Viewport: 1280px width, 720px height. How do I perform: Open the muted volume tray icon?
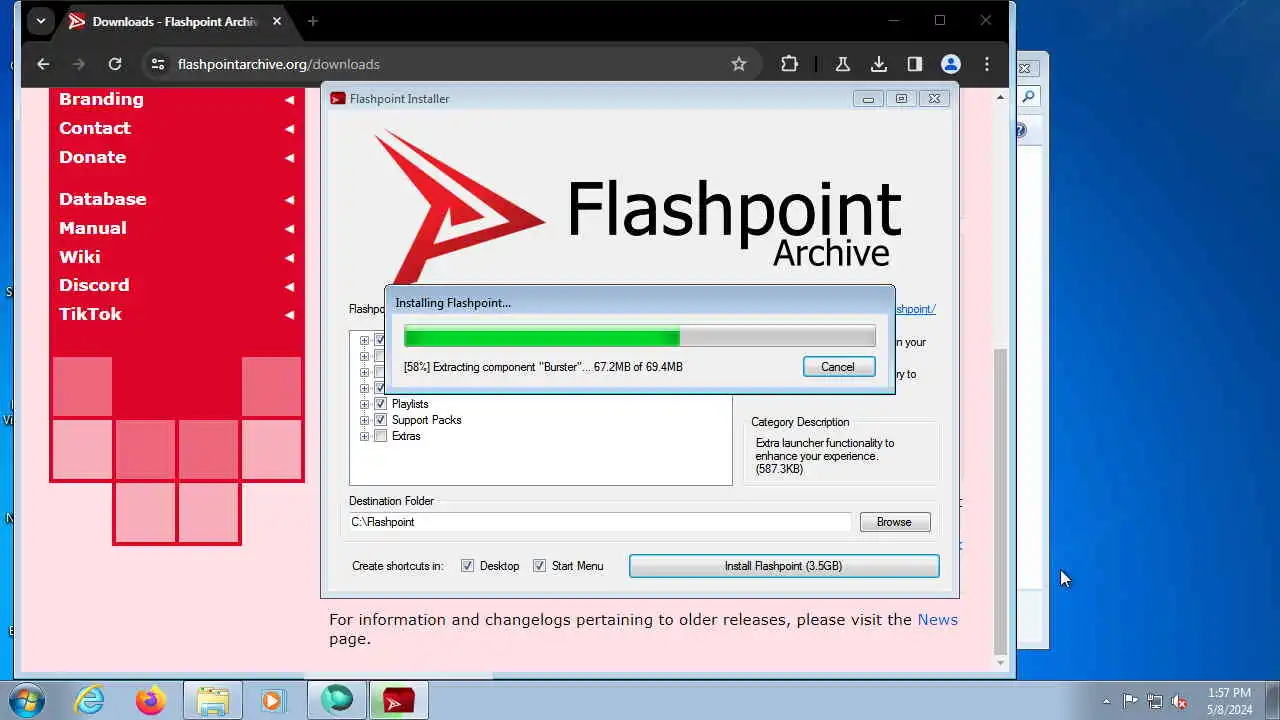1180,701
